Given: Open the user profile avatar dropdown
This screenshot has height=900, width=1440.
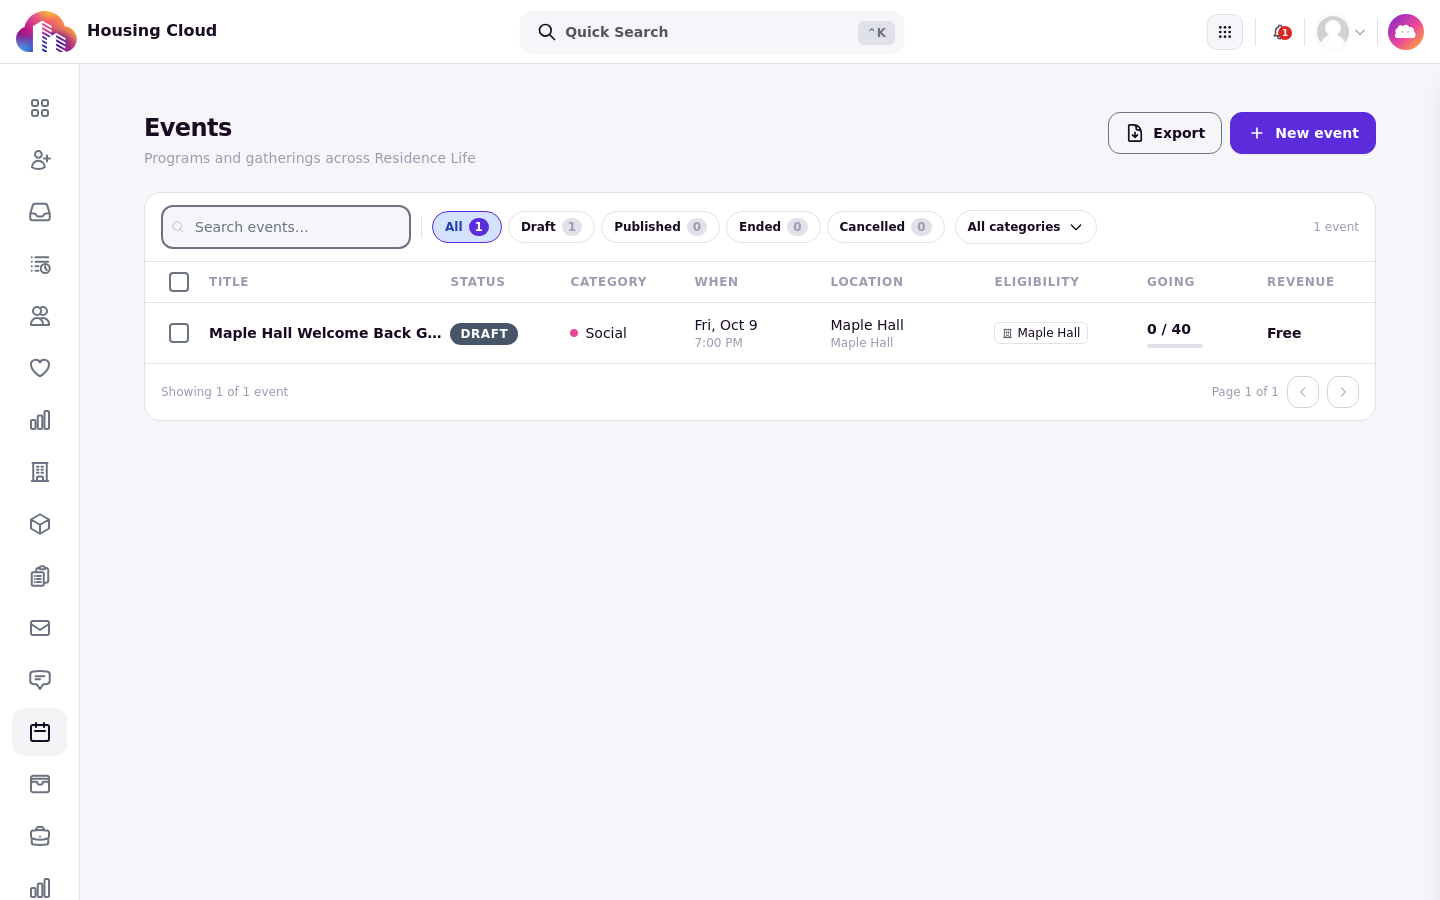Looking at the screenshot, I should 1341,32.
